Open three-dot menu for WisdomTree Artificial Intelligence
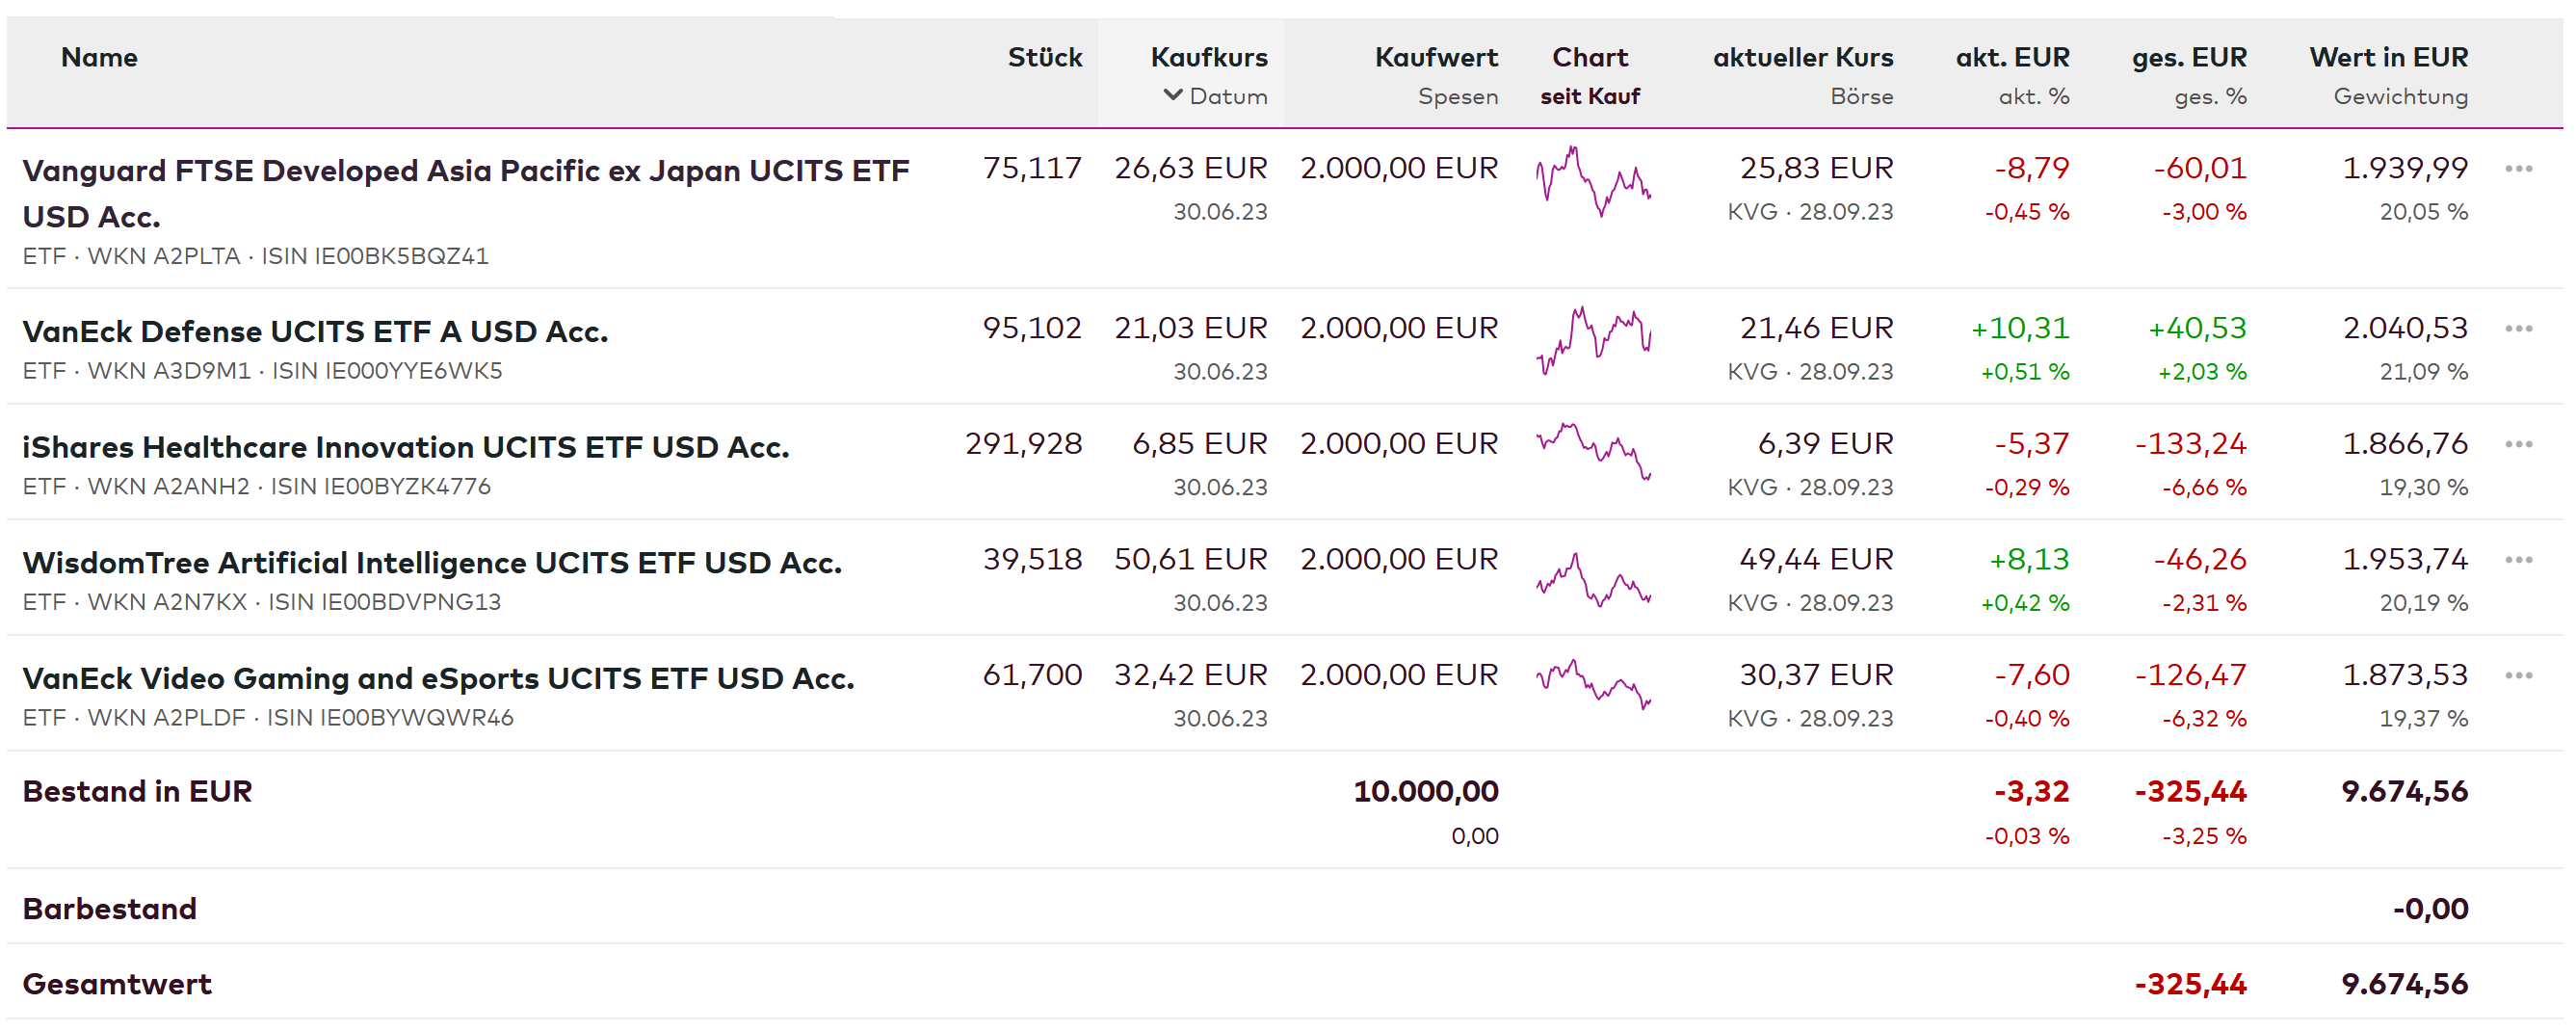The image size is (2576, 1030). (x=2518, y=560)
